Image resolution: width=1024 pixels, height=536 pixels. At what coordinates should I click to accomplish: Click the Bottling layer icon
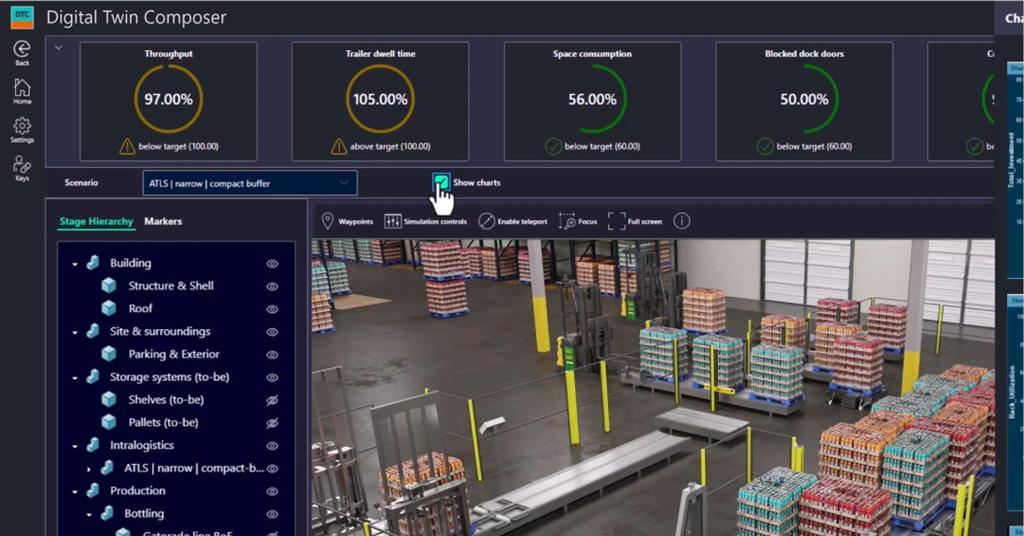108,513
